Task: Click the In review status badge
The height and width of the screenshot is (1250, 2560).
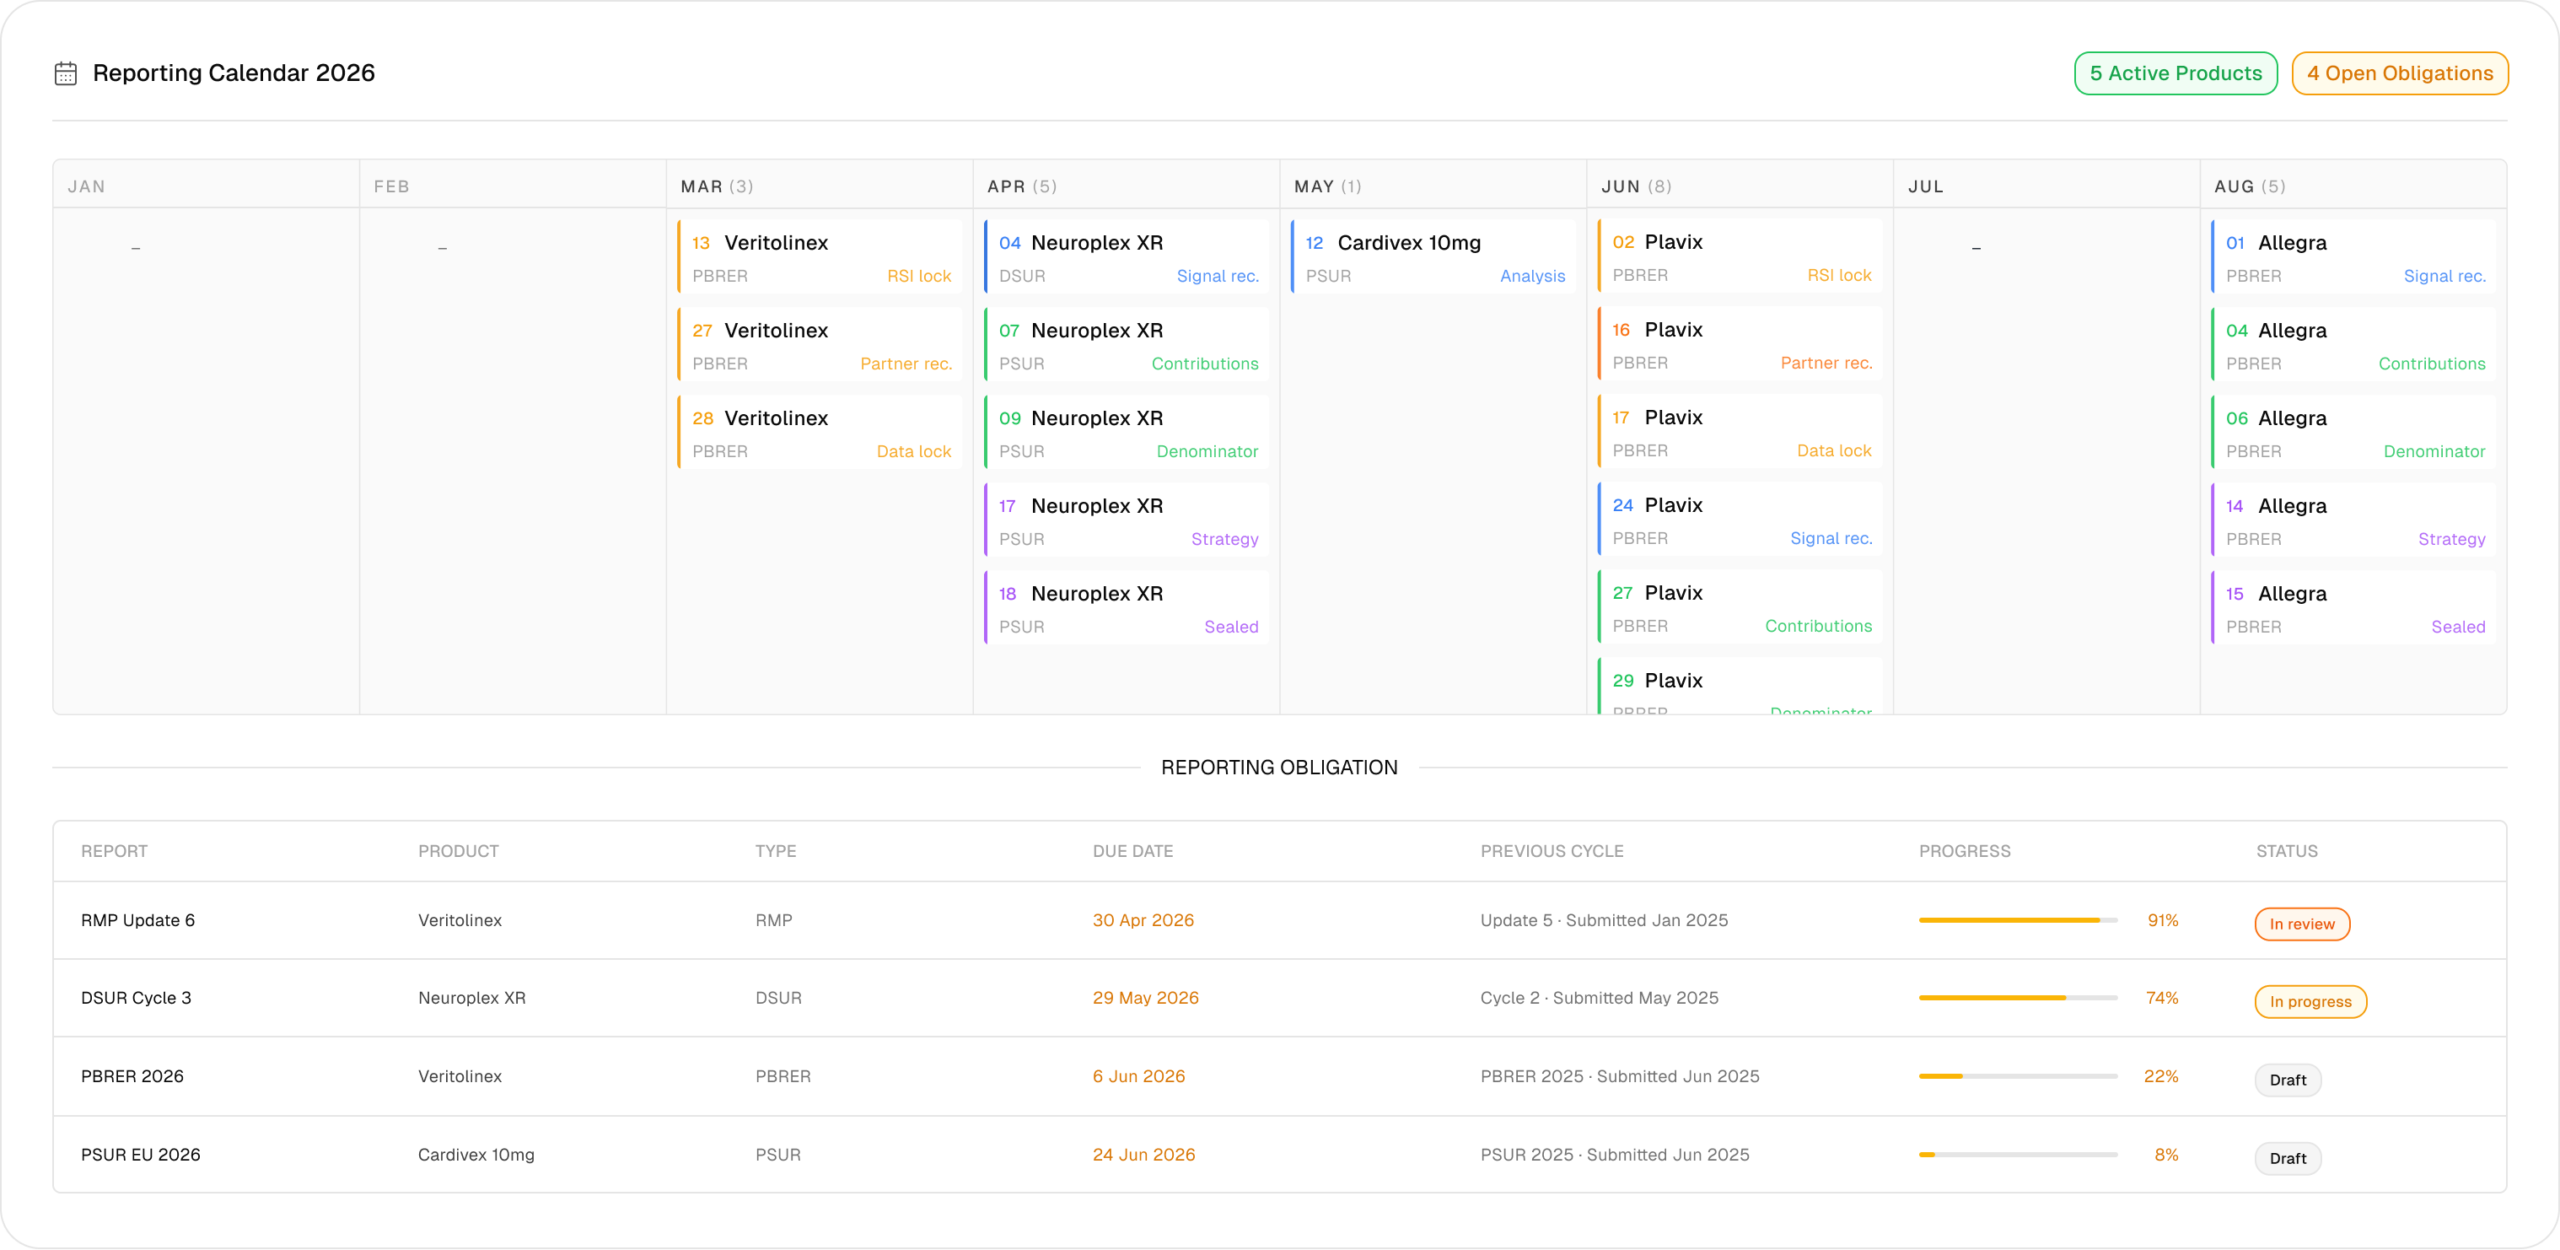Action: (2301, 924)
